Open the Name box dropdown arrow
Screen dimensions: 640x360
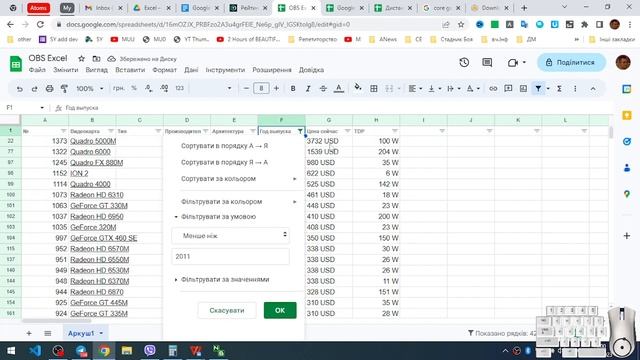pos(42,108)
